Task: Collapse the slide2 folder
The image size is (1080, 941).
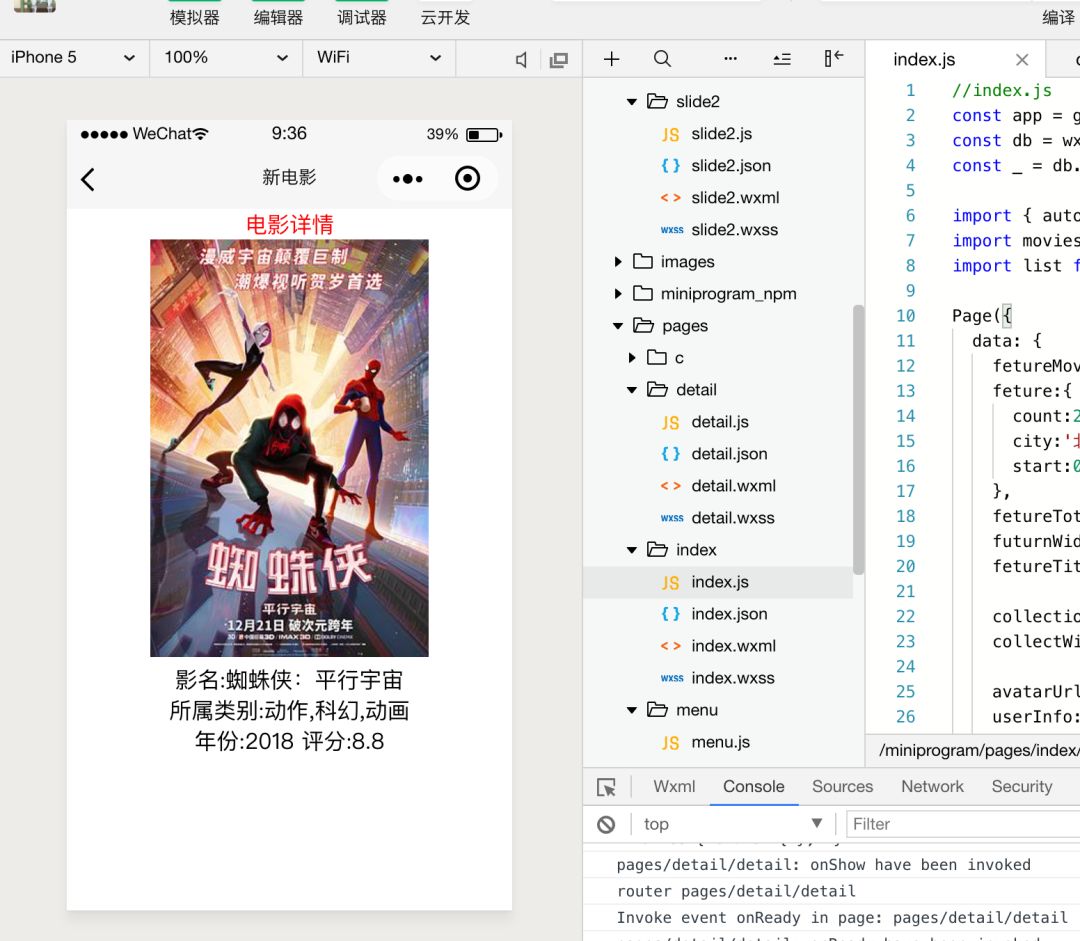Action: pos(632,102)
